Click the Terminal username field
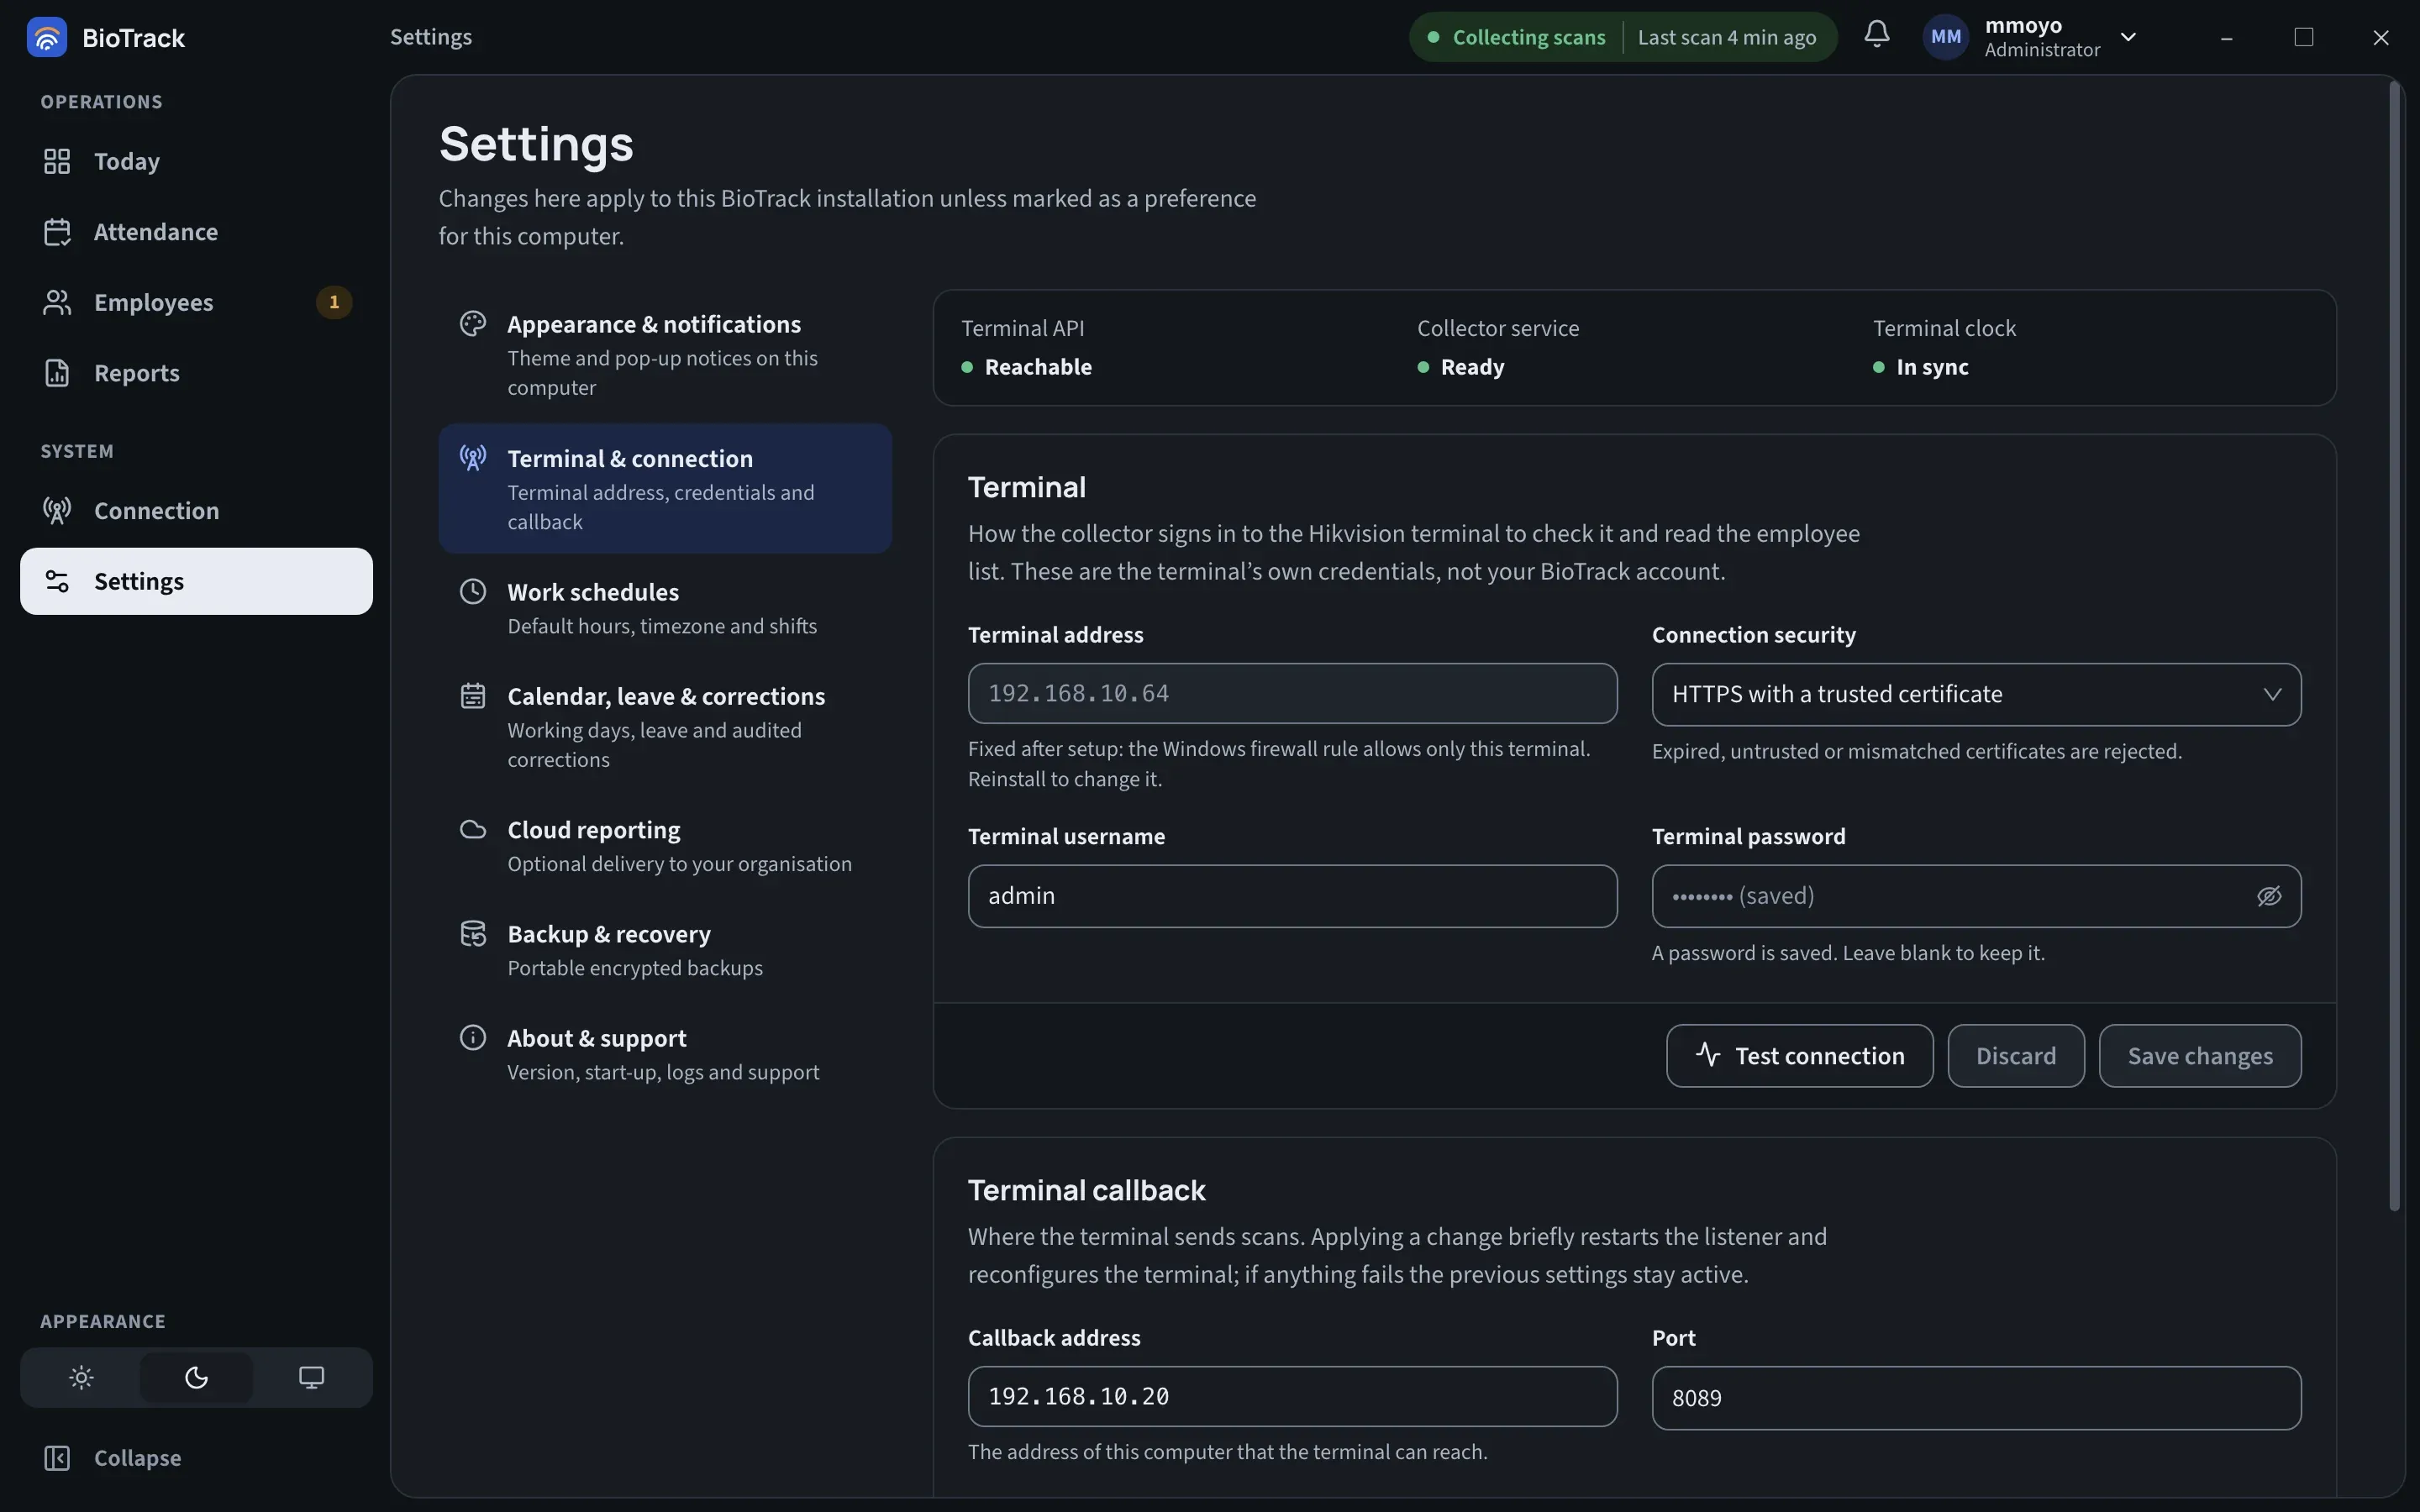The height and width of the screenshot is (1512, 2420). 1292,896
